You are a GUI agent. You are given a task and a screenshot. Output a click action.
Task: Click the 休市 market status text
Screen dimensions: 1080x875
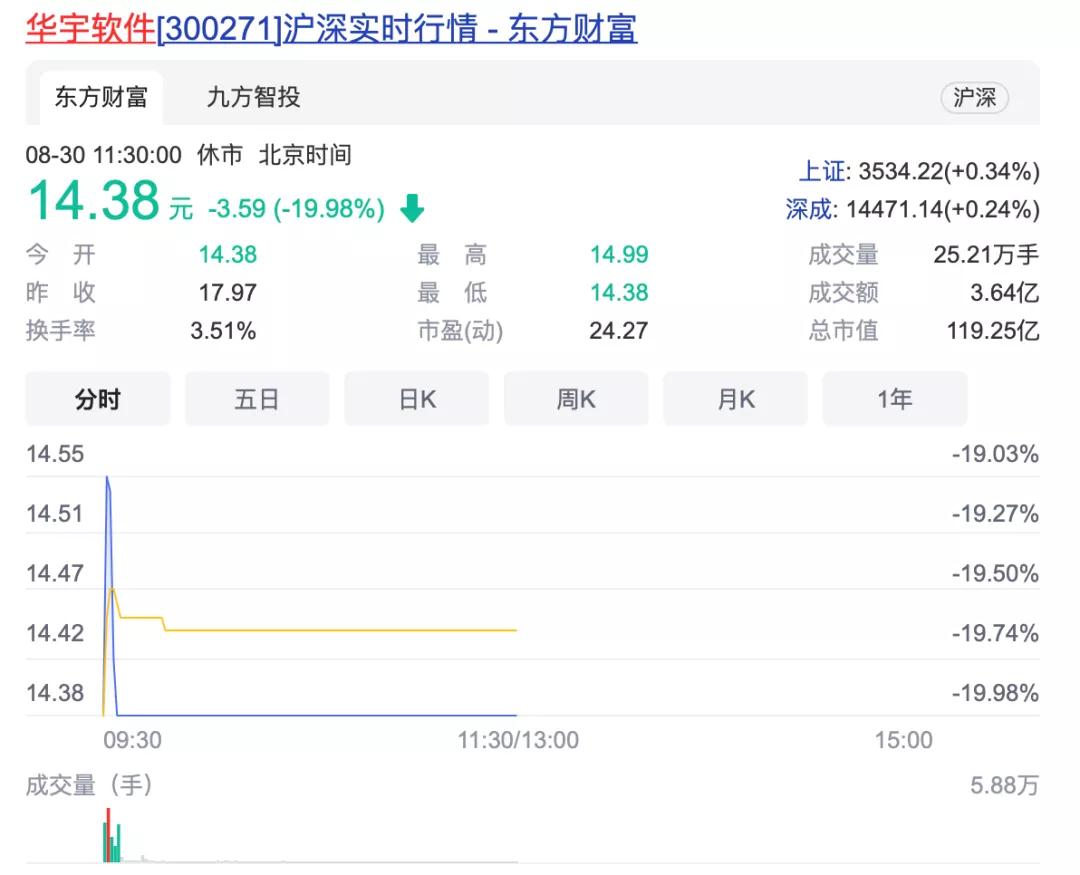click(220, 154)
